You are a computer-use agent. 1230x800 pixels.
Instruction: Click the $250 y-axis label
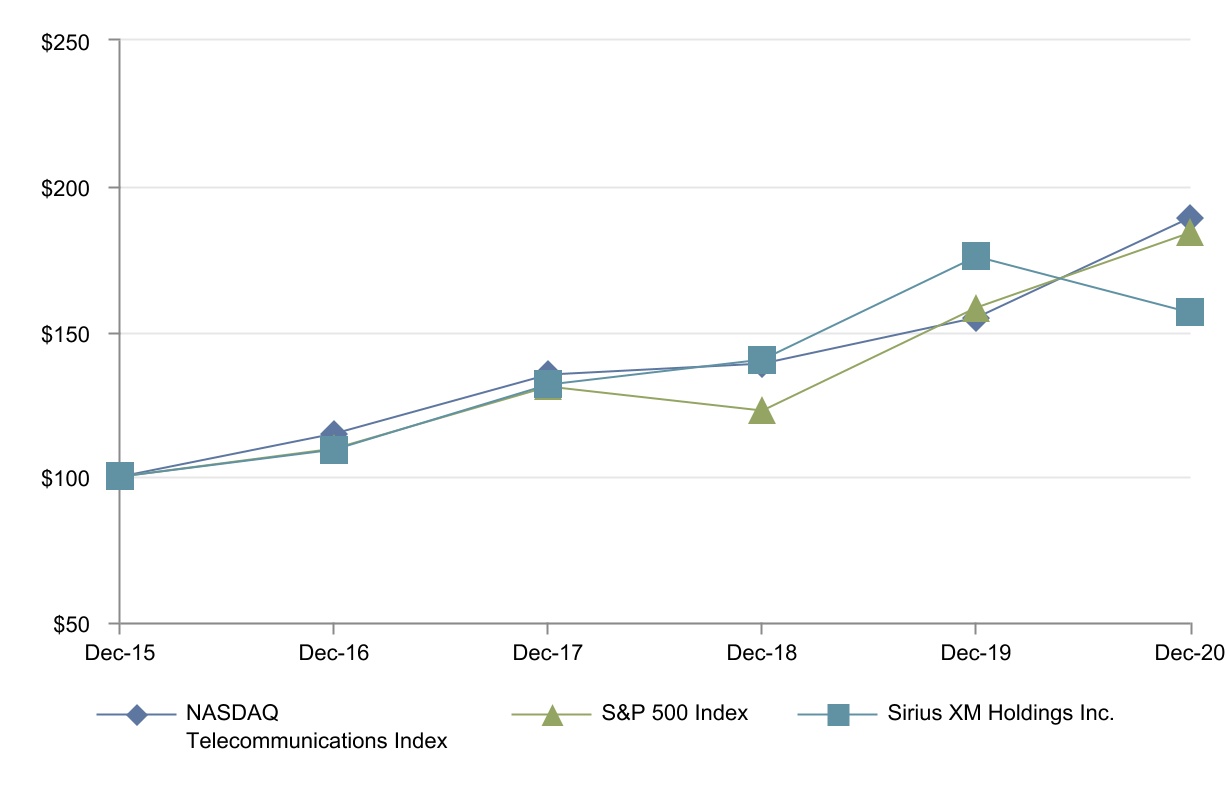65,42
